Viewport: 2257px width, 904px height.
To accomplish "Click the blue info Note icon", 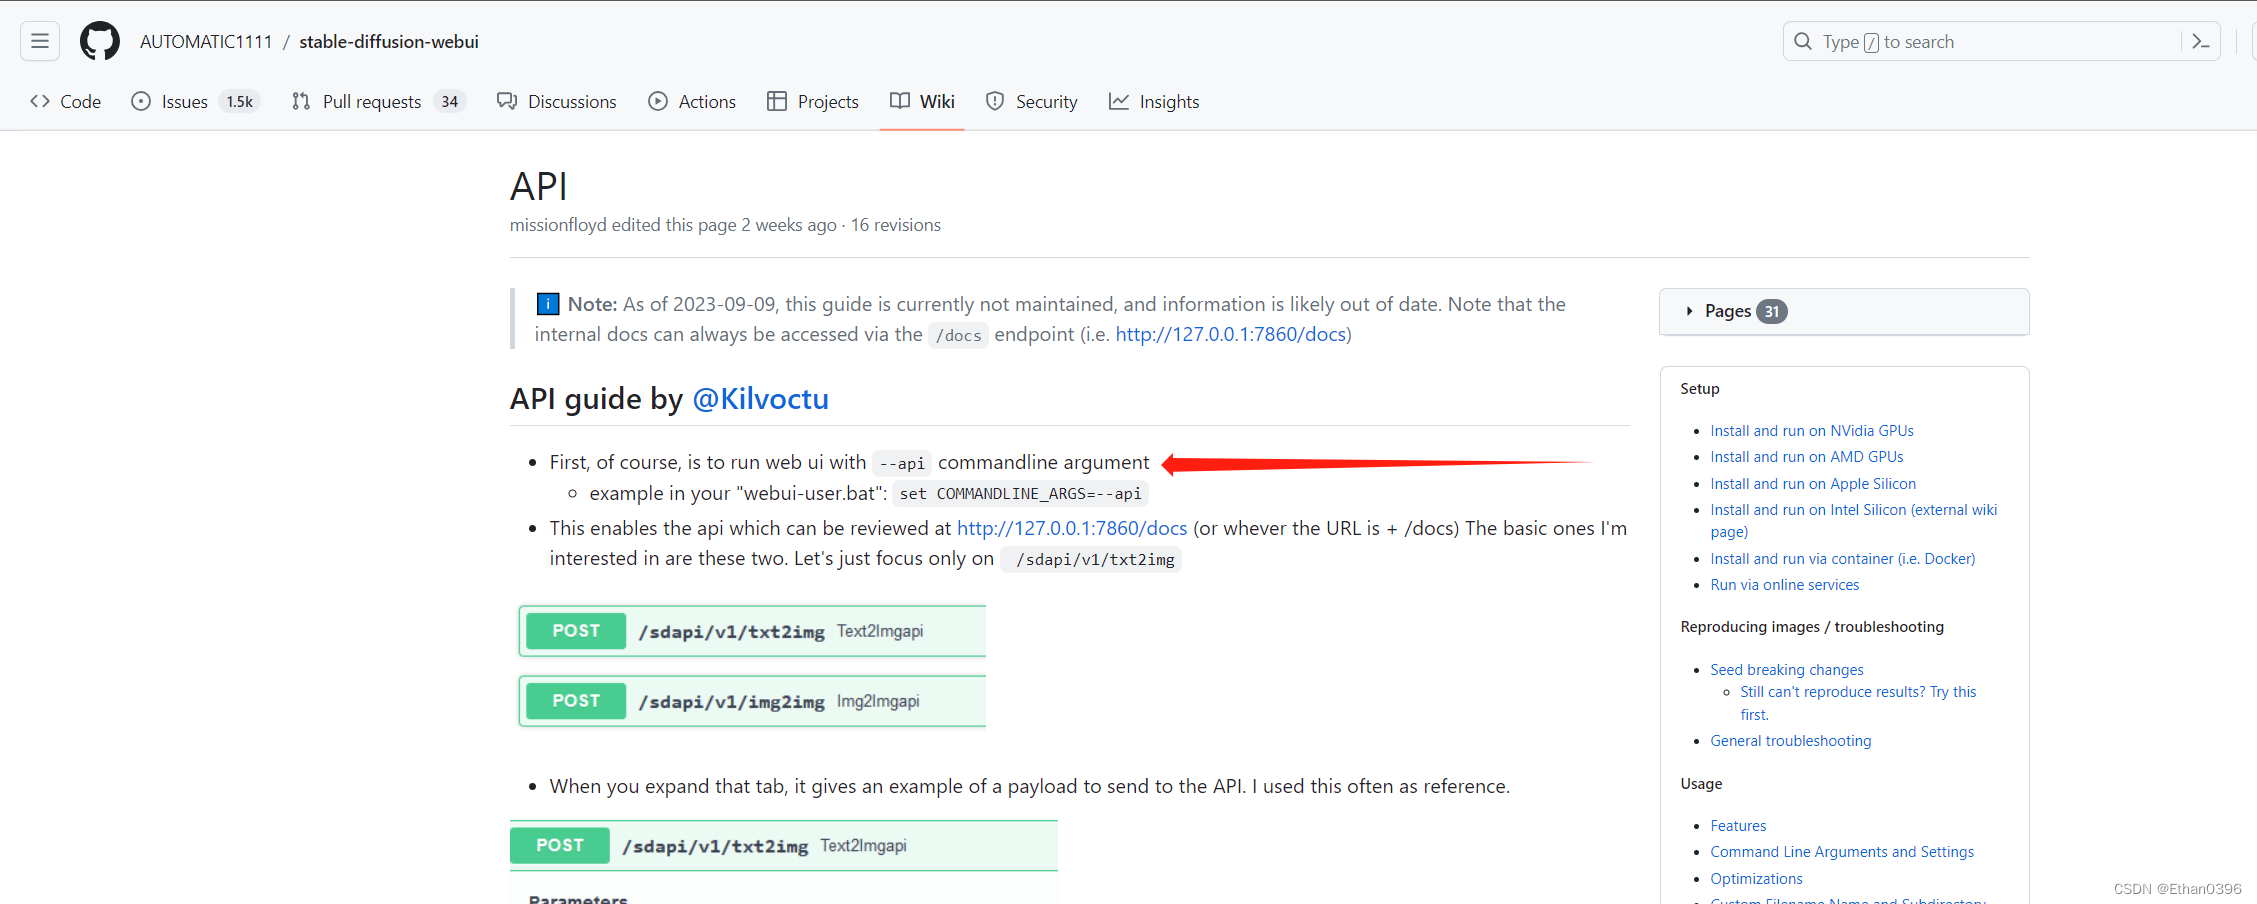I will [x=548, y=303].
